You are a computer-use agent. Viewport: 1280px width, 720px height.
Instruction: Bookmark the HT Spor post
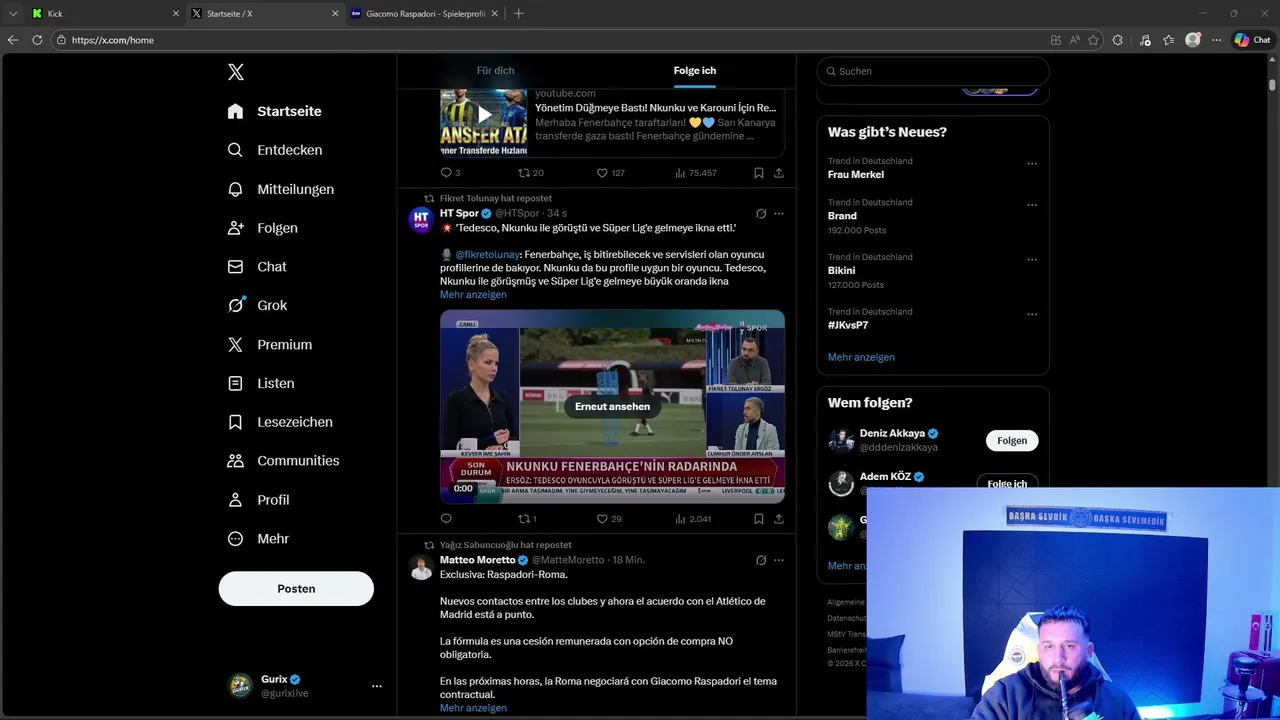point(759,519)
